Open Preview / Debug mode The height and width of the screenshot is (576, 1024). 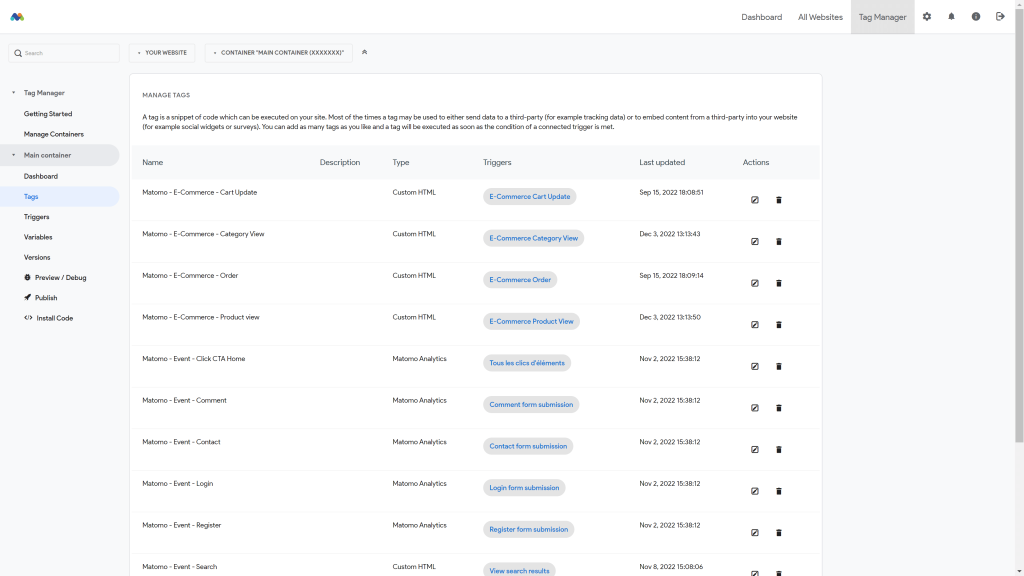(55, 278)
